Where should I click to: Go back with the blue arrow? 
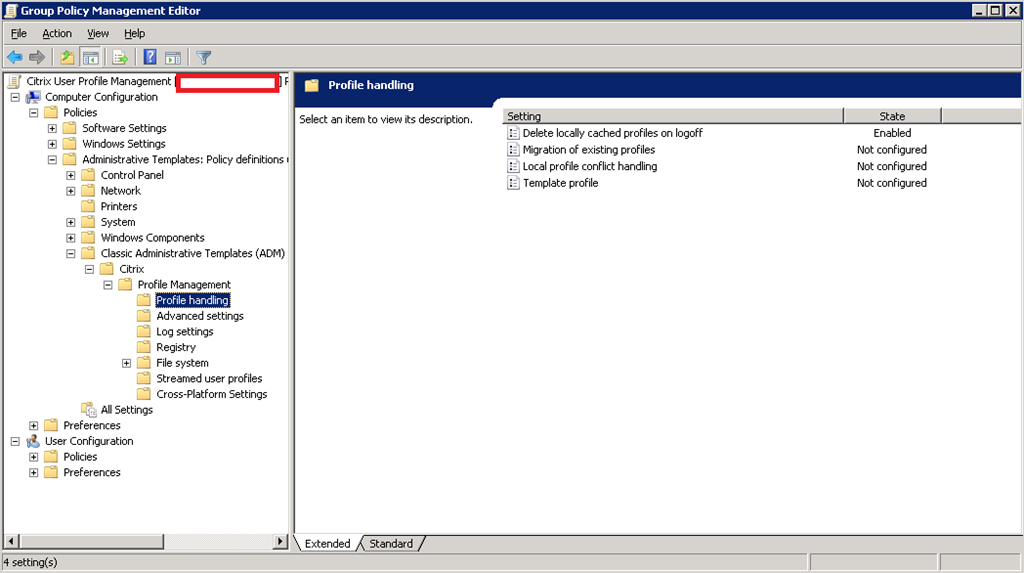[15, 57]
